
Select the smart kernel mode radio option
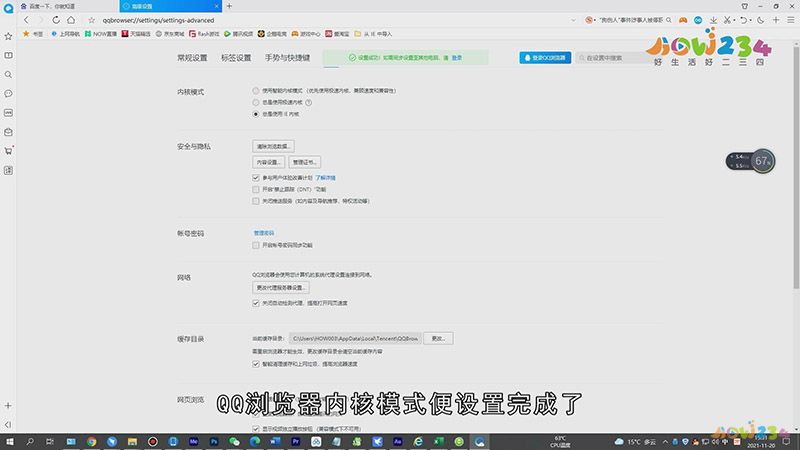(x=256, y=91)
